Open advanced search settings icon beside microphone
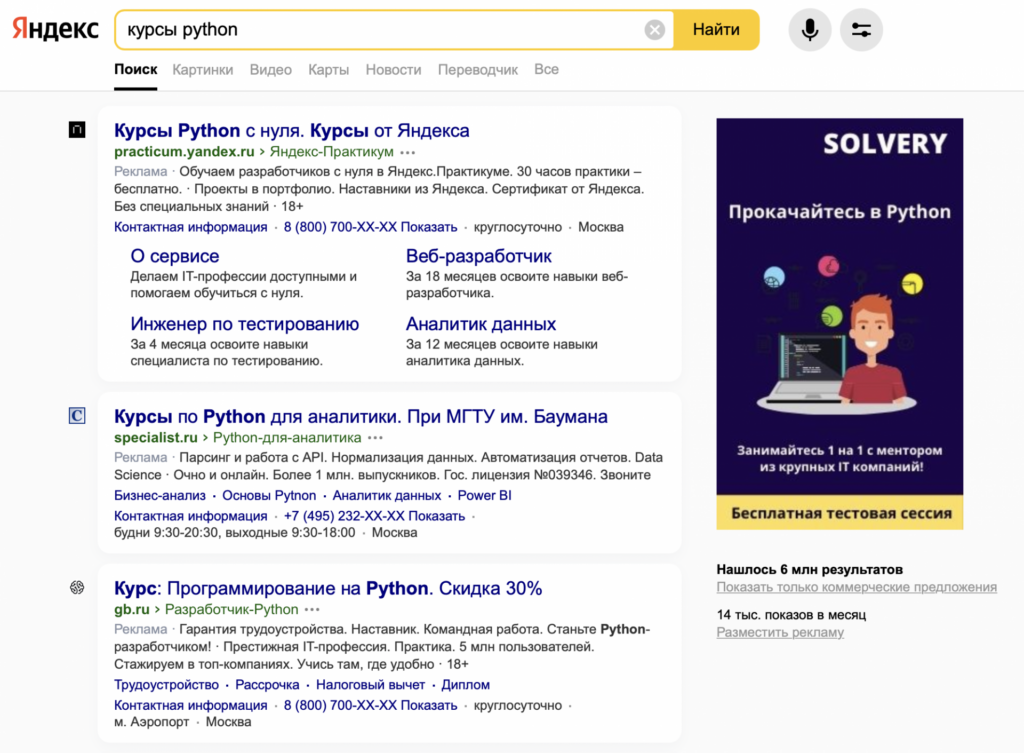Image resolution: width=1024 pixels, height=753 pixels. point(861,30)
